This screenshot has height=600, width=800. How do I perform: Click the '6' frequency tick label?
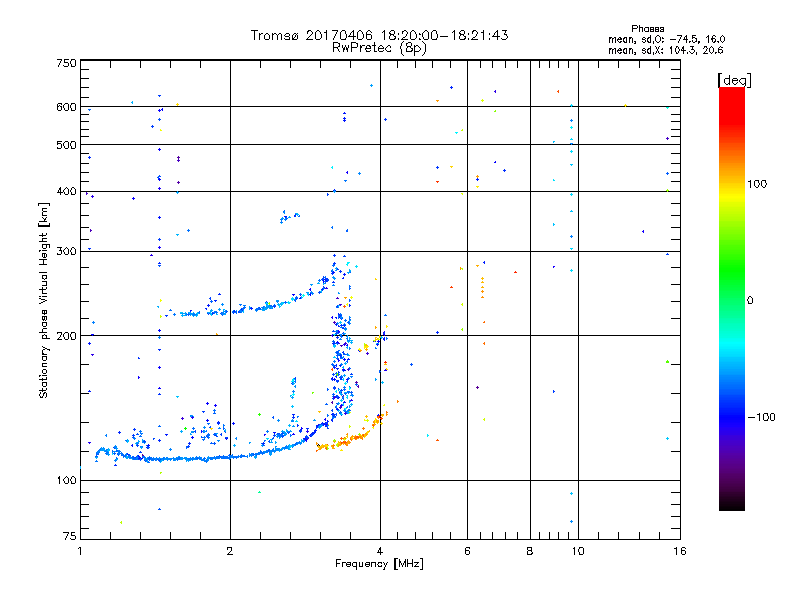[467, 551]
